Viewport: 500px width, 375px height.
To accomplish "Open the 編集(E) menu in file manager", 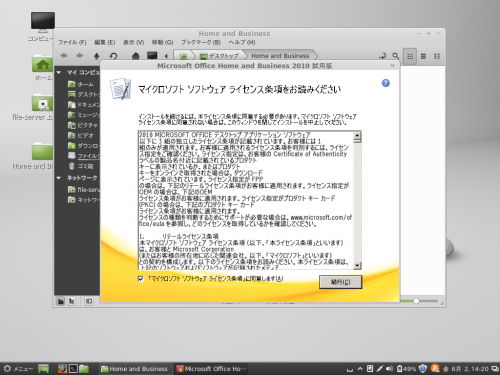I will 104,42.
